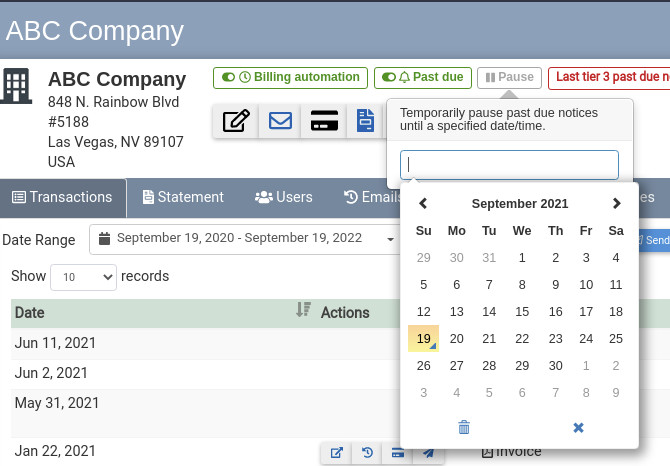Switch to the Users tab

(283, 197)
